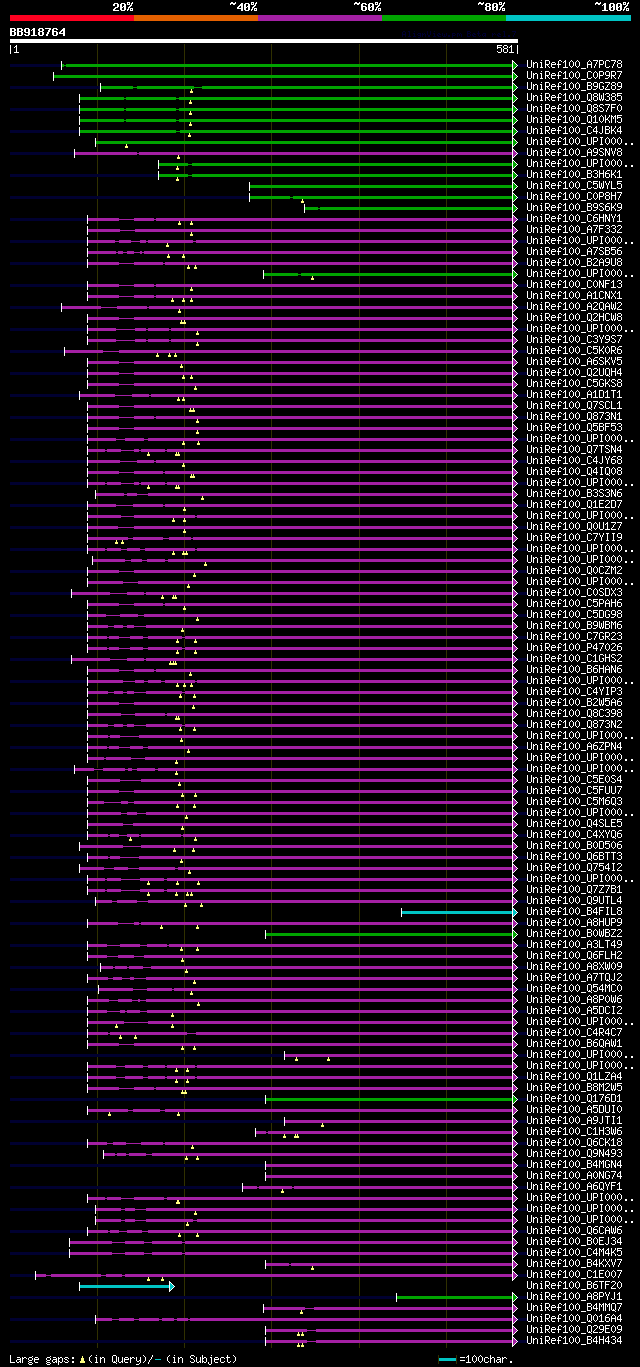Select the UniRef100_B3S3N6 label

574,493
